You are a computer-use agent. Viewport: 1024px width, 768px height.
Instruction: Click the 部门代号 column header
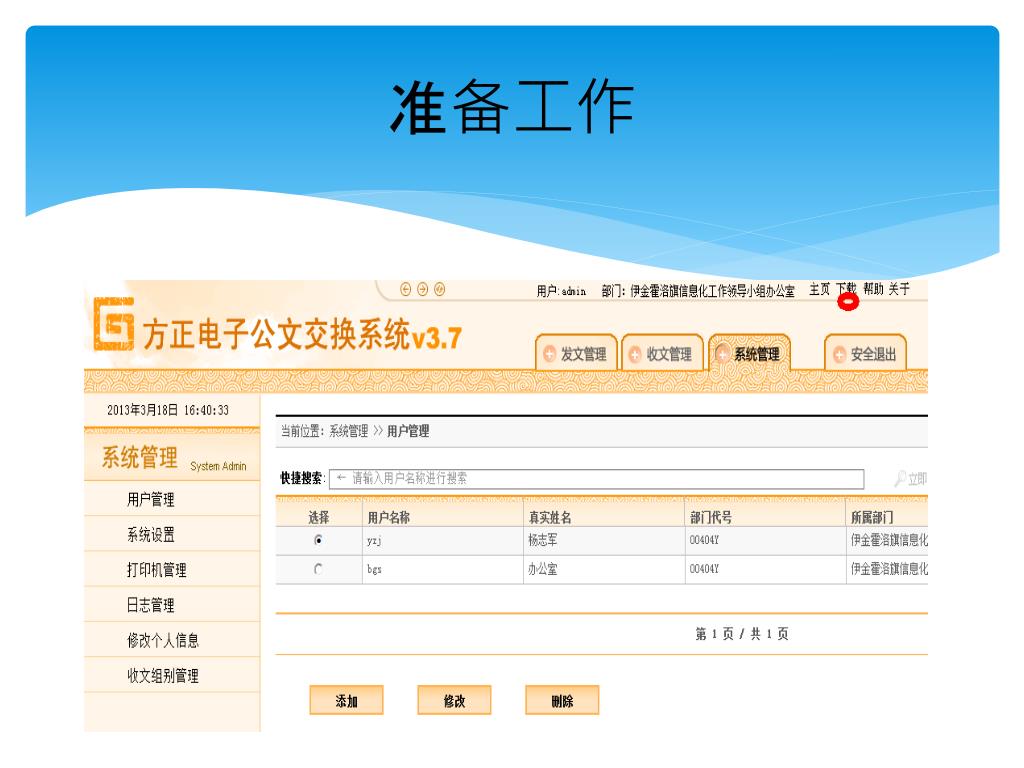(711, 517)
